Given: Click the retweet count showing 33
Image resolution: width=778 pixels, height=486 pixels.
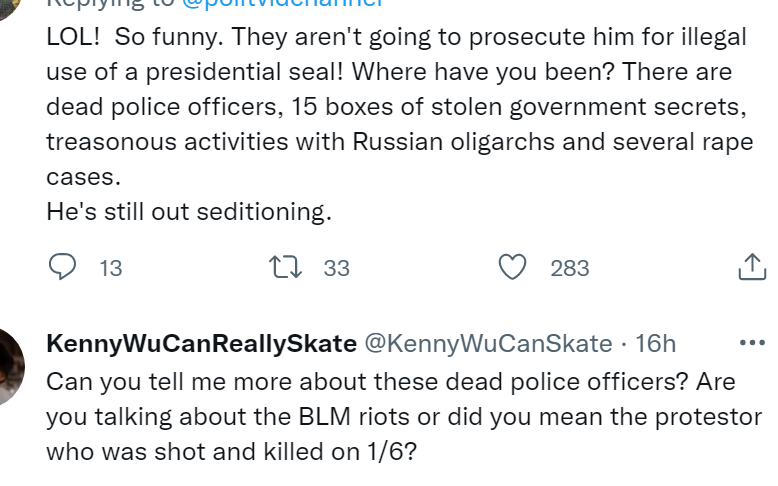Looking at the screenshot, I should click(x=337, y=268).
